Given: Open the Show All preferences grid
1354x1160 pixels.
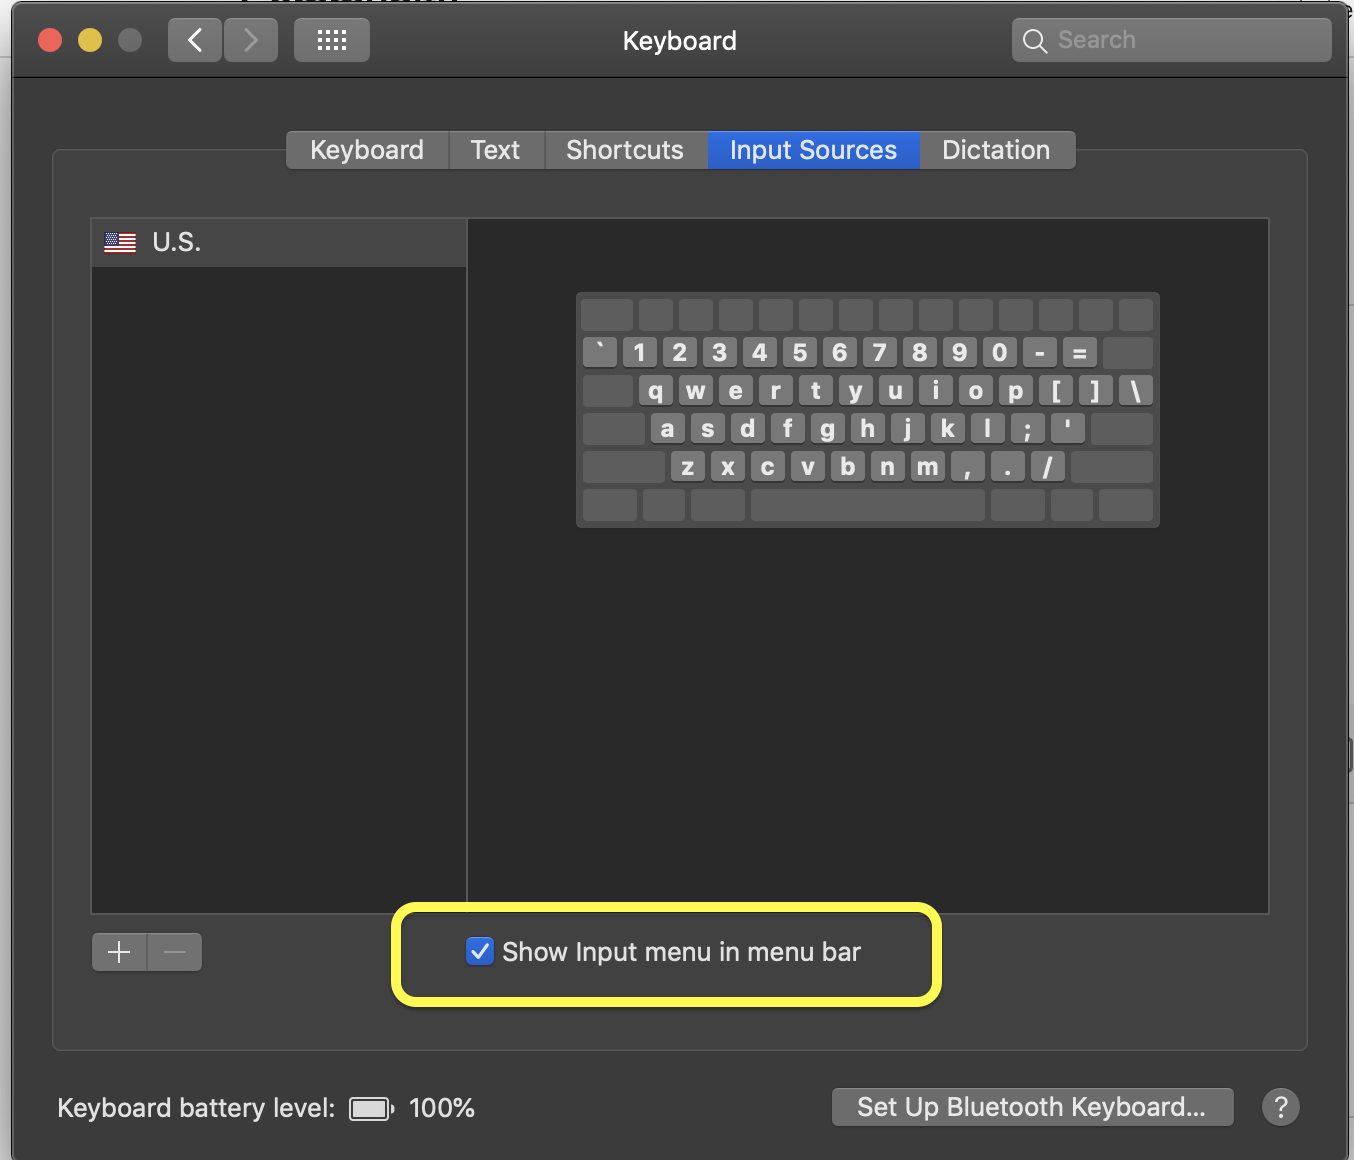Looking at the screenshot, I should click(x=331, y=40).
